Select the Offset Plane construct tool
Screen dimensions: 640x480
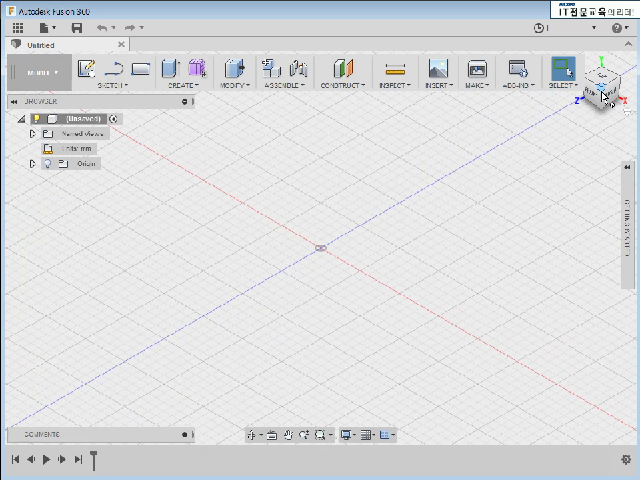click(343, 68)
